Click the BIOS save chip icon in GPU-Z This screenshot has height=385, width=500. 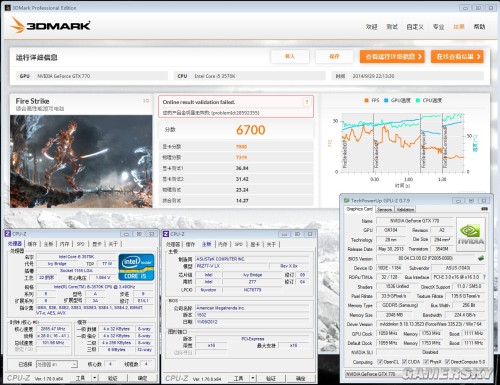pos(481,258)
